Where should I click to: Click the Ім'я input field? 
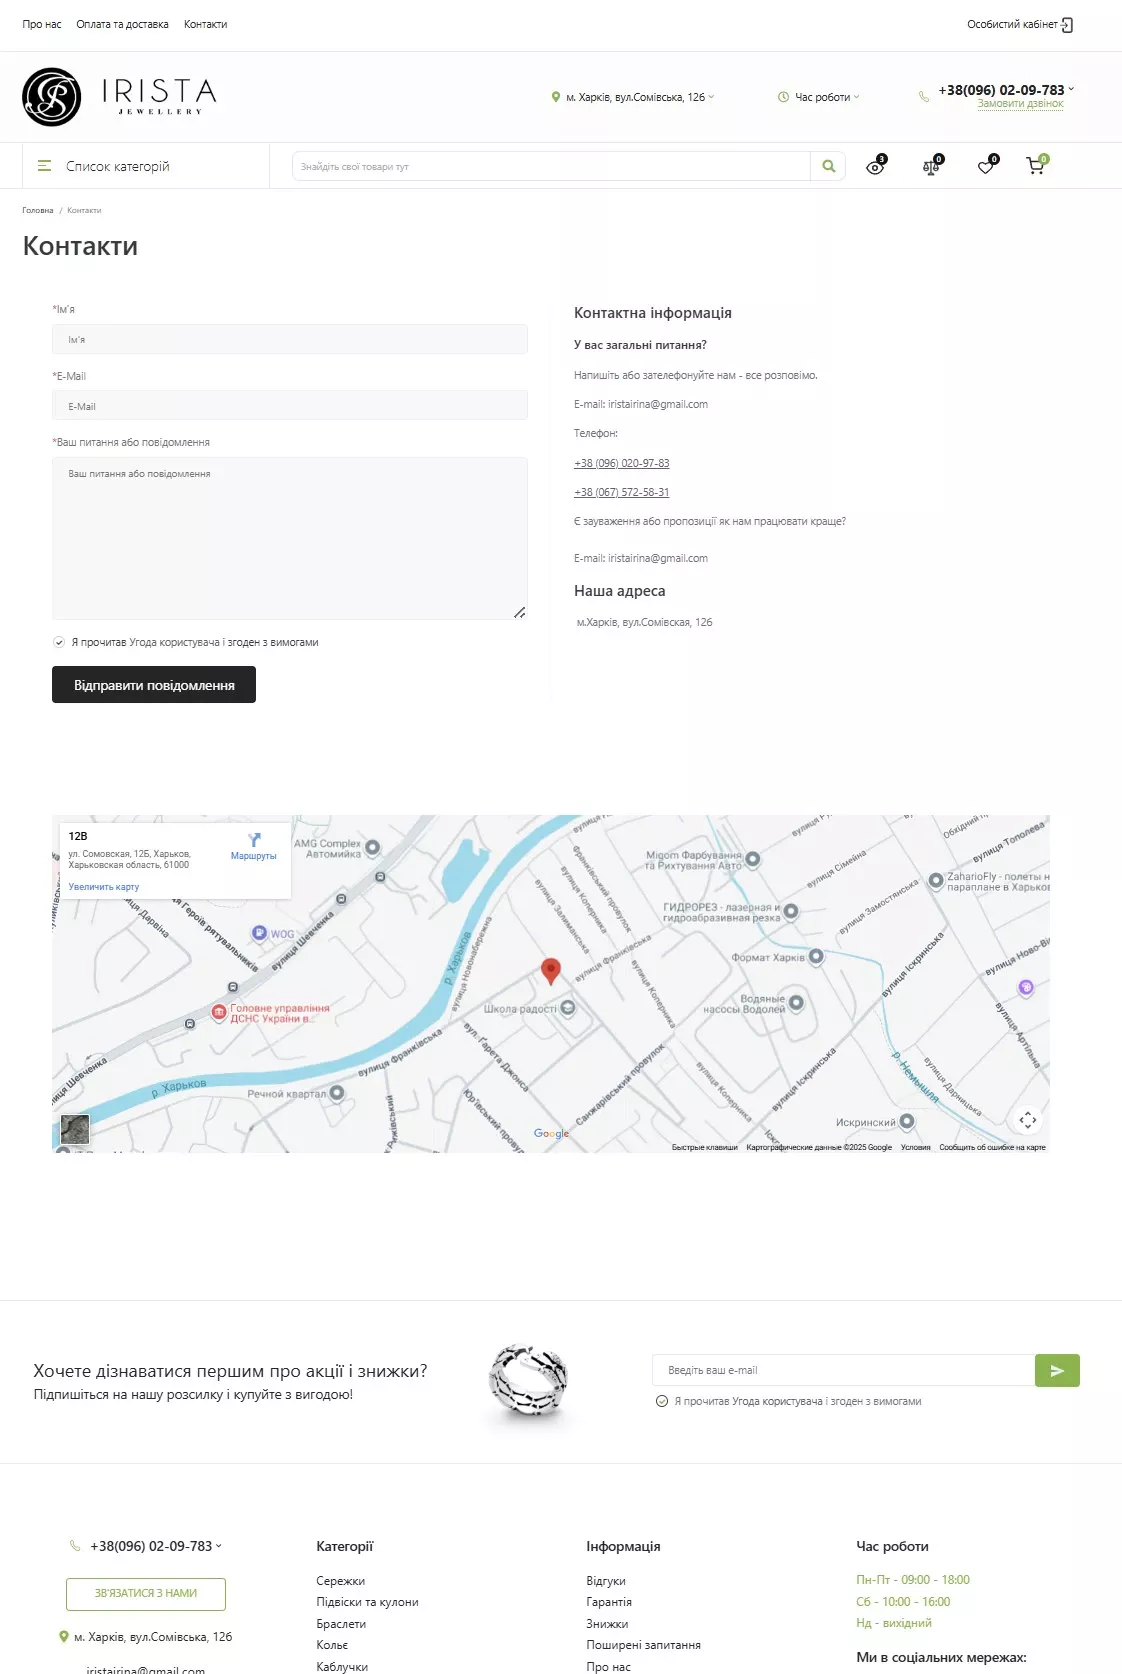tap(289, 340)
